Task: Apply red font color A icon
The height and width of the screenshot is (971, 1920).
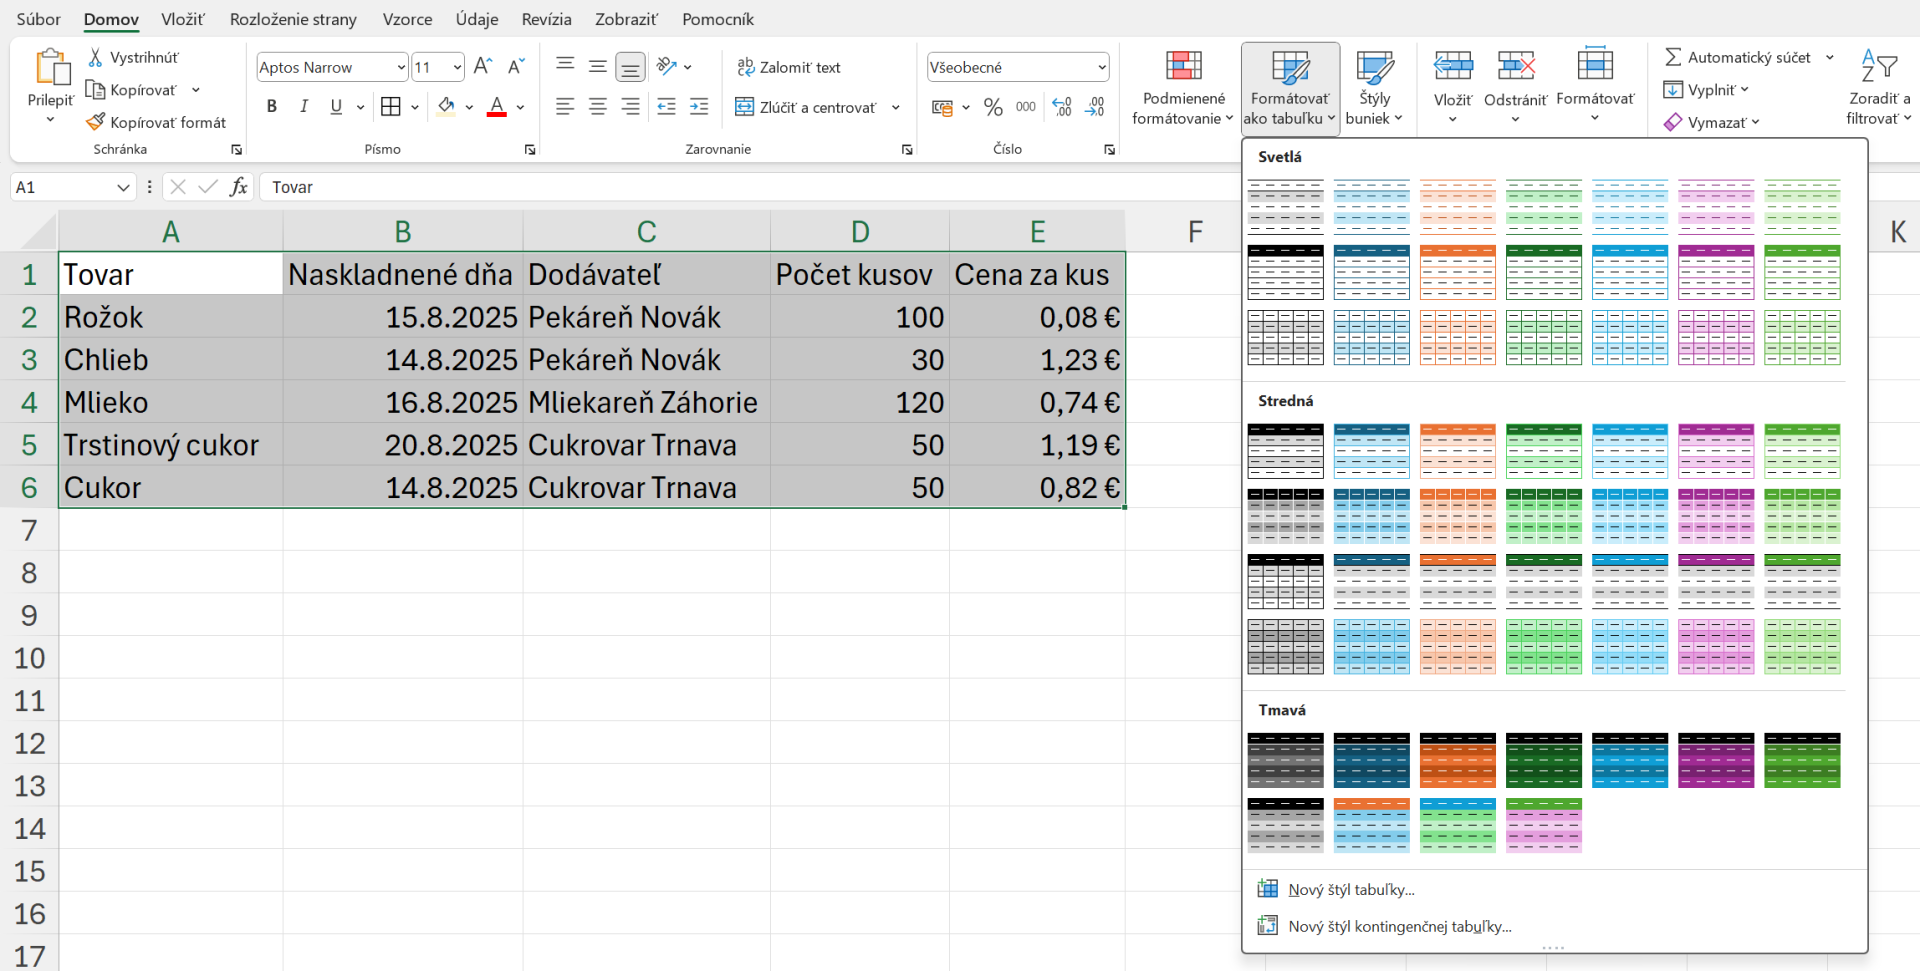Action: [496, 106]
